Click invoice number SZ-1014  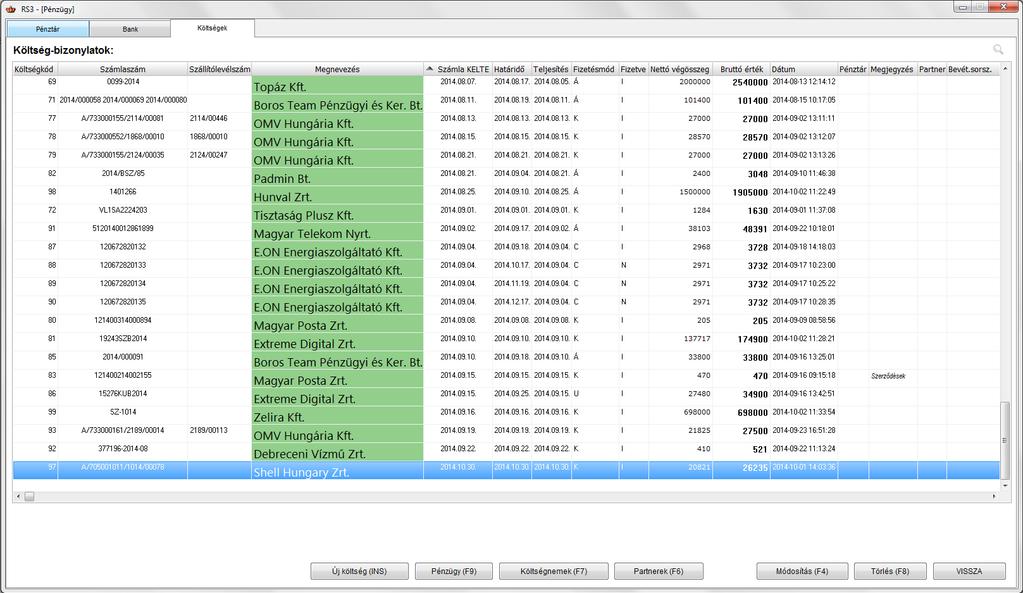click(x=123, y=412)
